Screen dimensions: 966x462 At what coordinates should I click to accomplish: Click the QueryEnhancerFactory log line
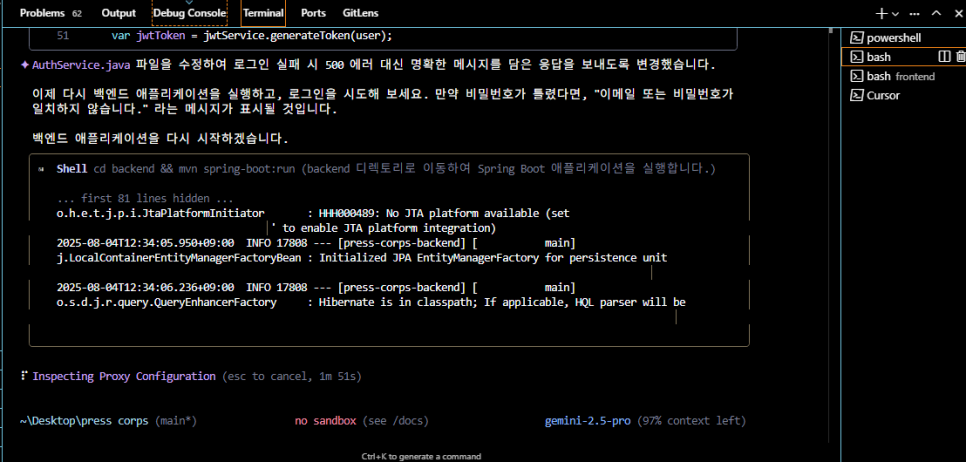point(371,302)
